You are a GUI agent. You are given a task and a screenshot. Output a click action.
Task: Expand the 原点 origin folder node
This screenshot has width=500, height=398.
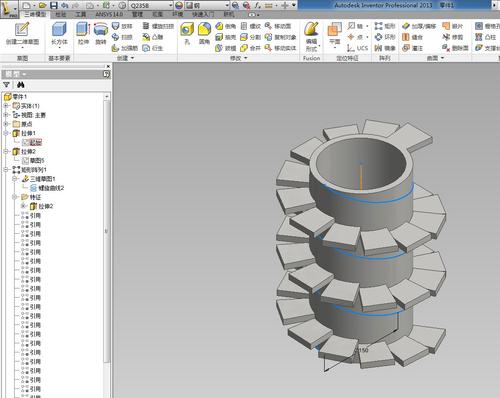pos(6,124)
